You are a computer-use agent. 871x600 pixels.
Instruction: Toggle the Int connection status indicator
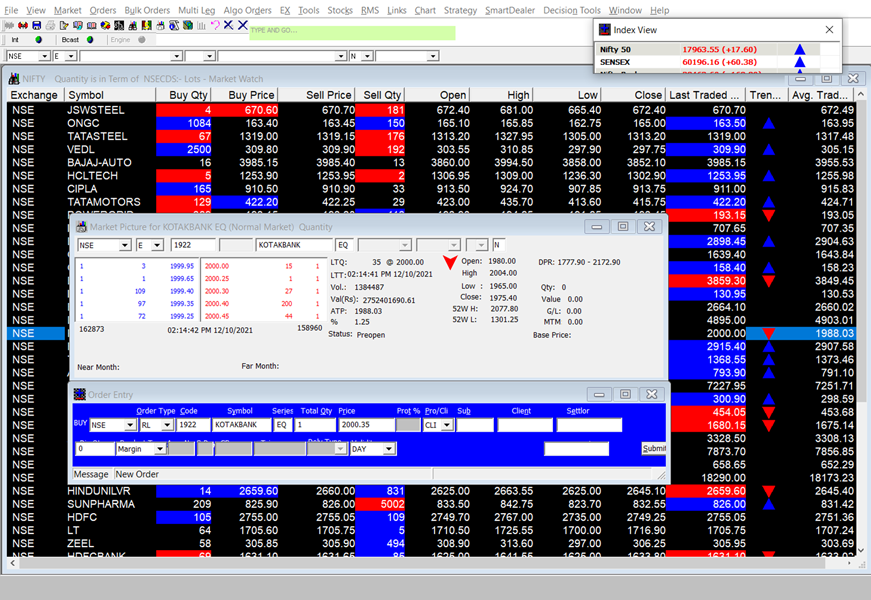(x=38, y=40)
